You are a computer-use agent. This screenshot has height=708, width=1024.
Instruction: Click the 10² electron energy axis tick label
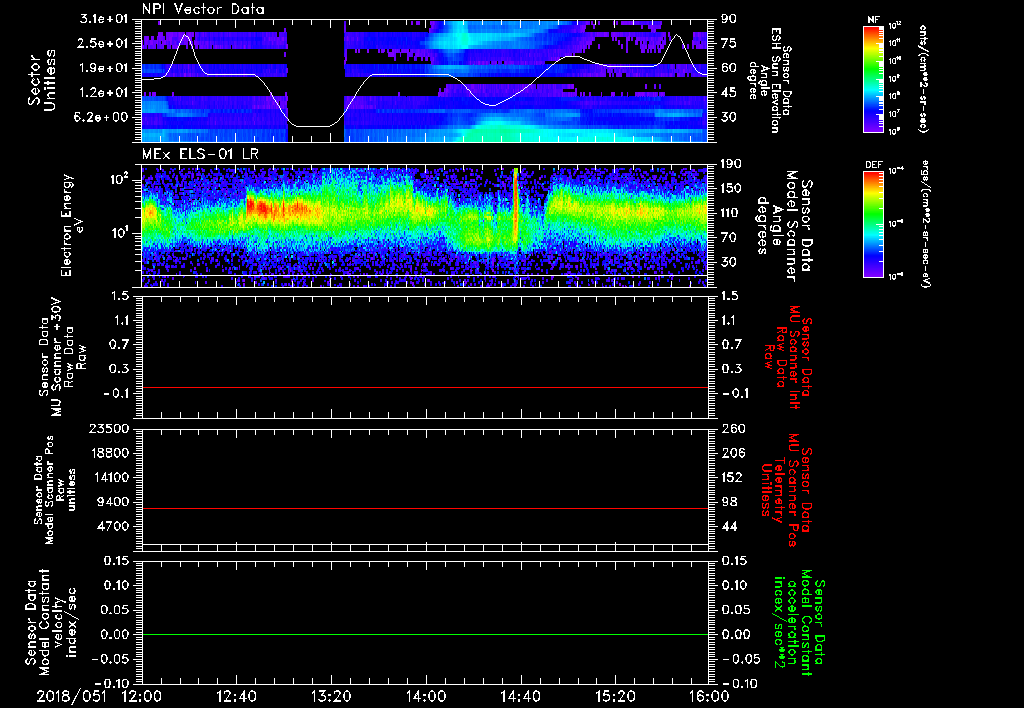tap(120, 180)
